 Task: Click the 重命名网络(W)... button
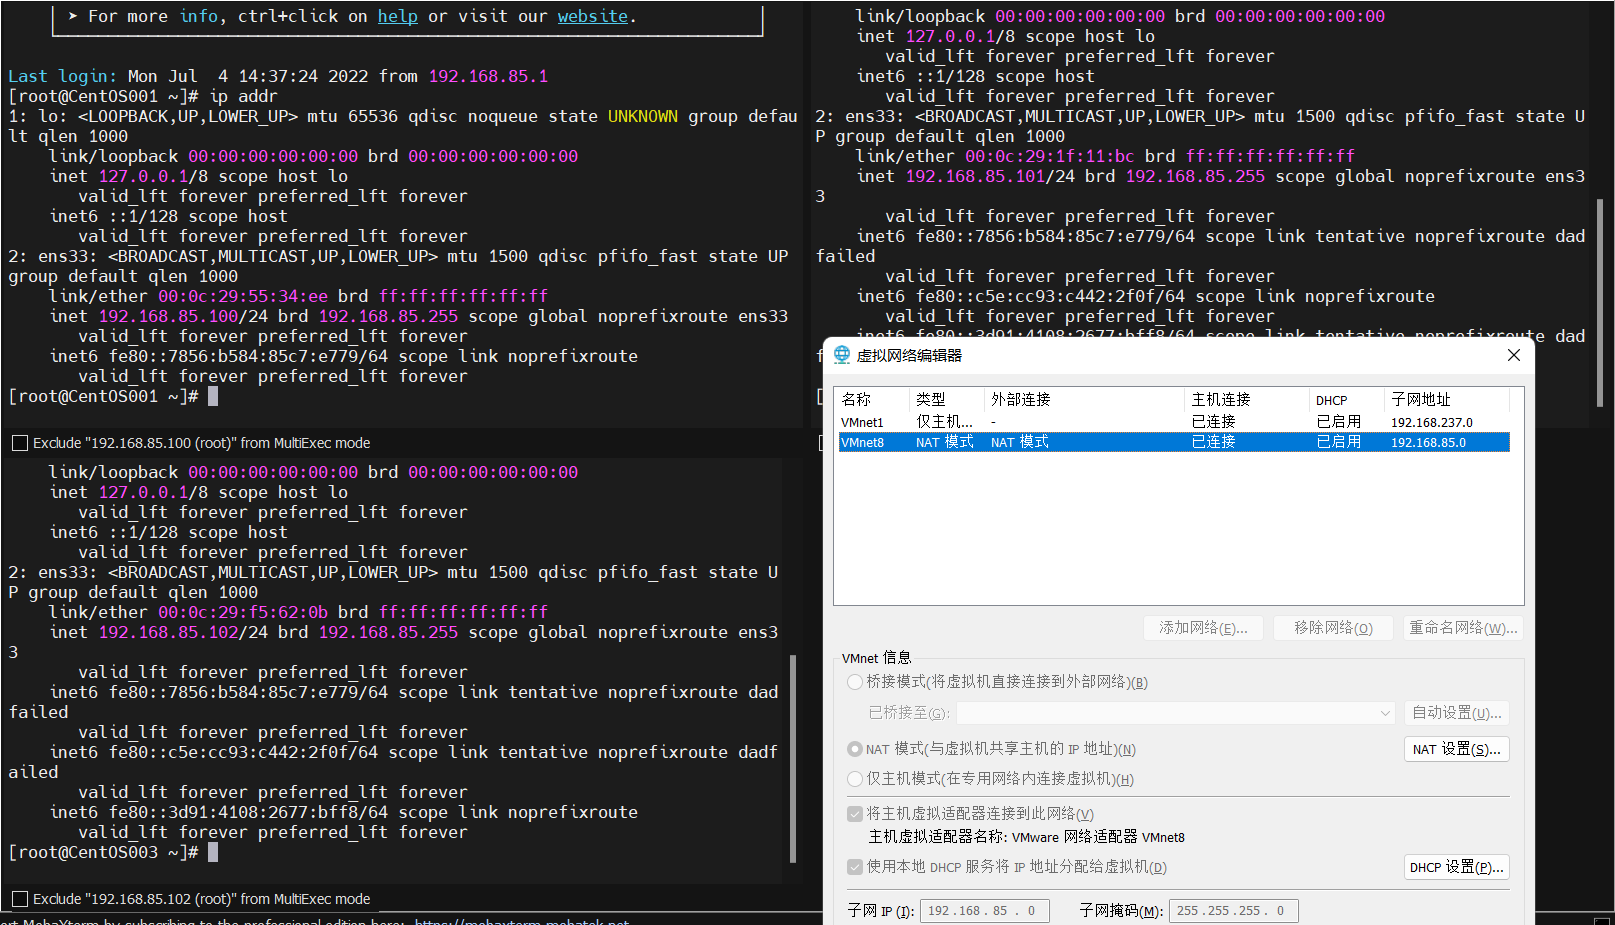[x=1463, y=628]
